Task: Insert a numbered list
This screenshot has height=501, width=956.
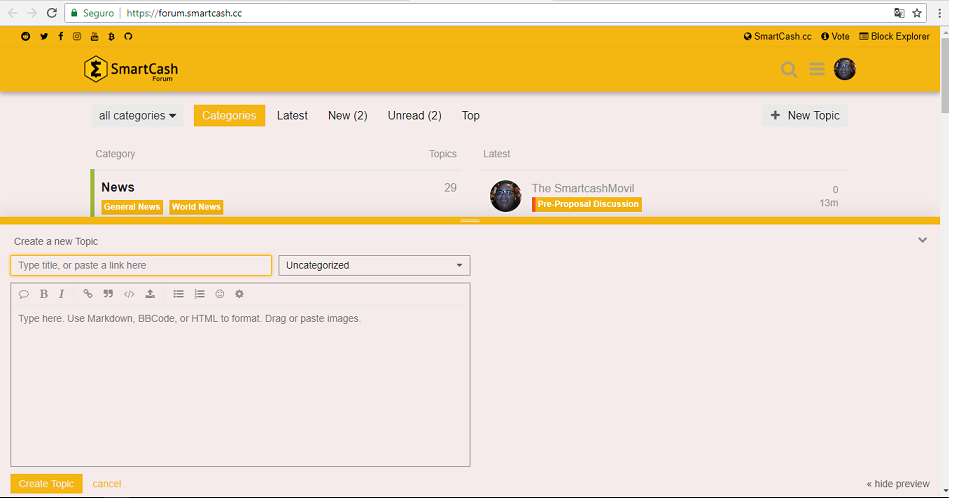Action: pyautogui.click(x=199, y=294)
